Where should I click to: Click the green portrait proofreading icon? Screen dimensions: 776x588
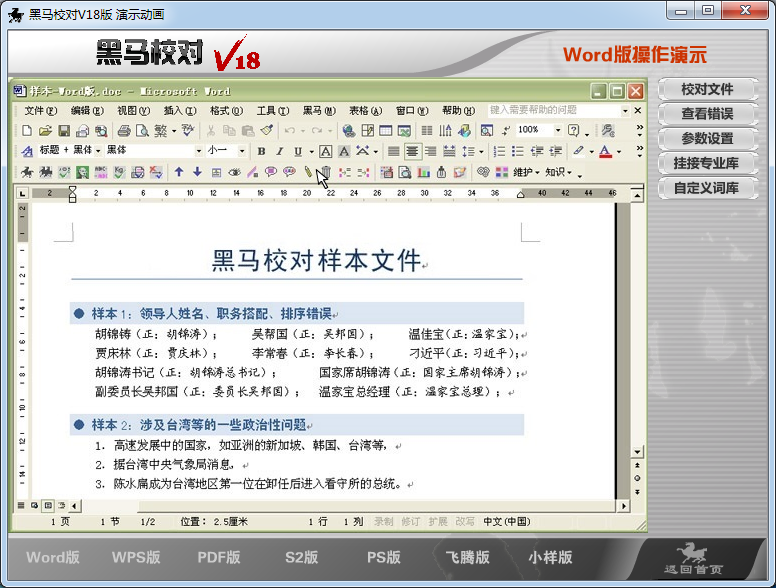point(83,172)
